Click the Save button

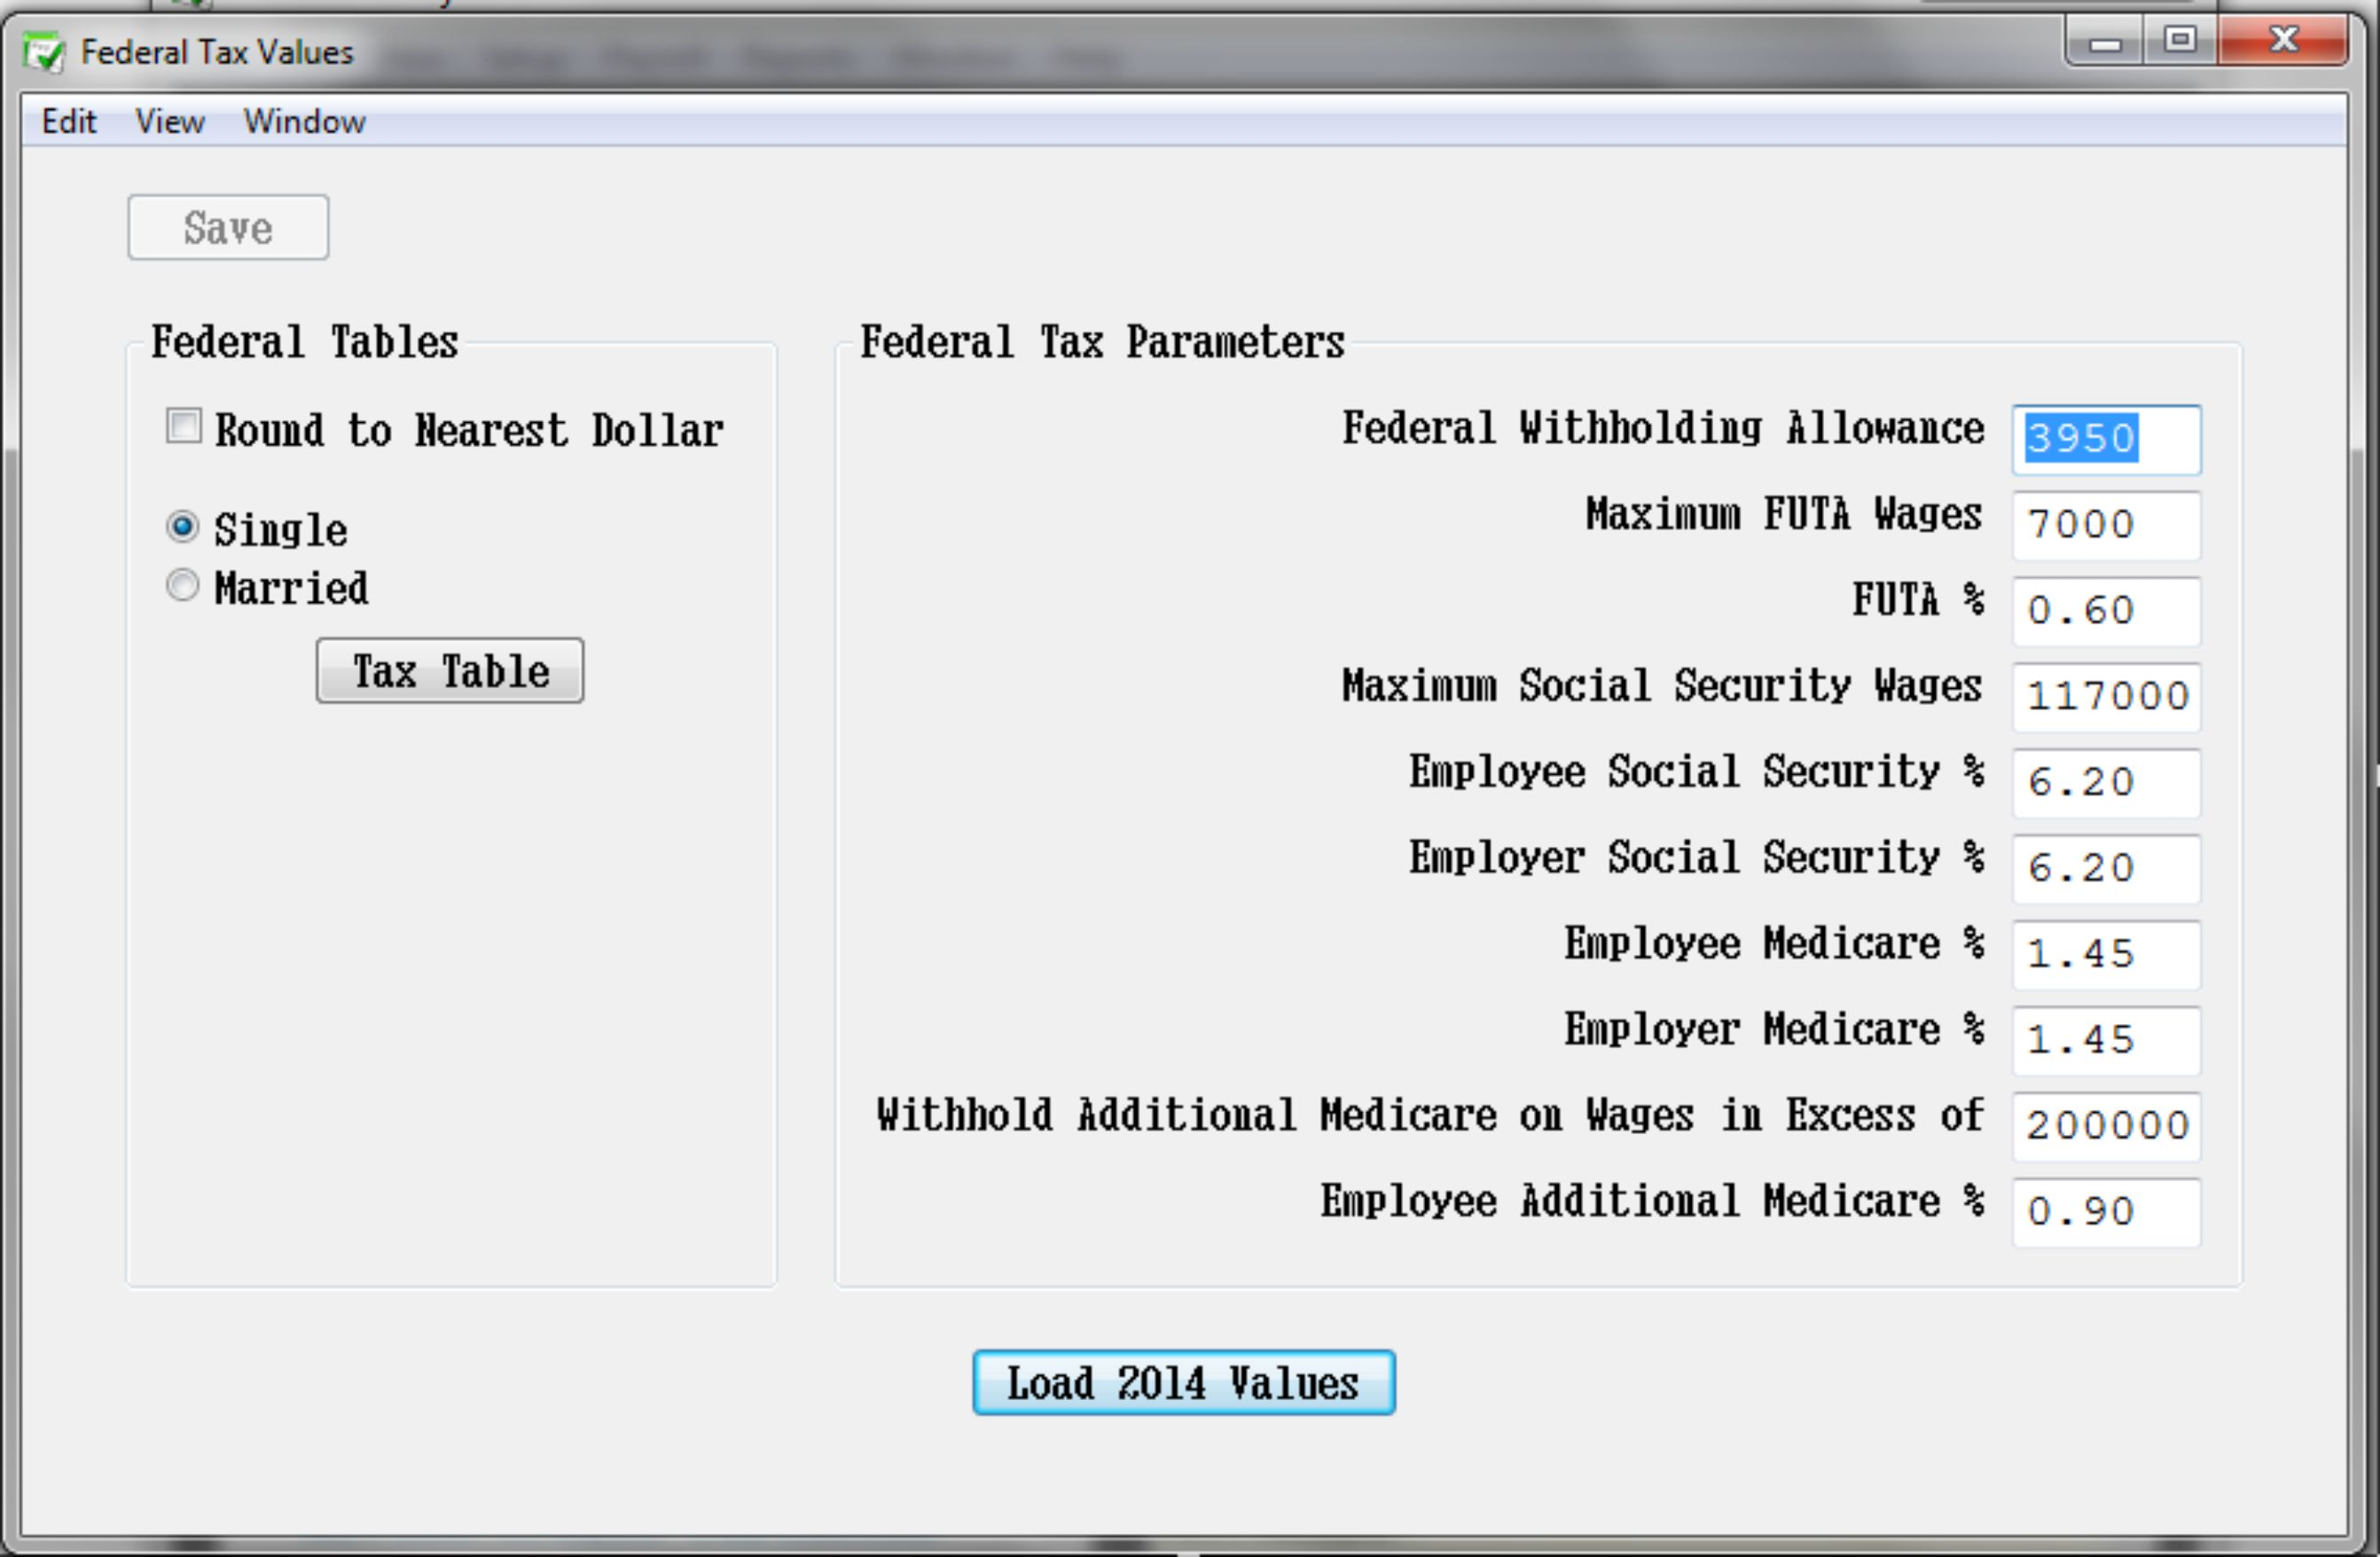[x=227, y=227]
